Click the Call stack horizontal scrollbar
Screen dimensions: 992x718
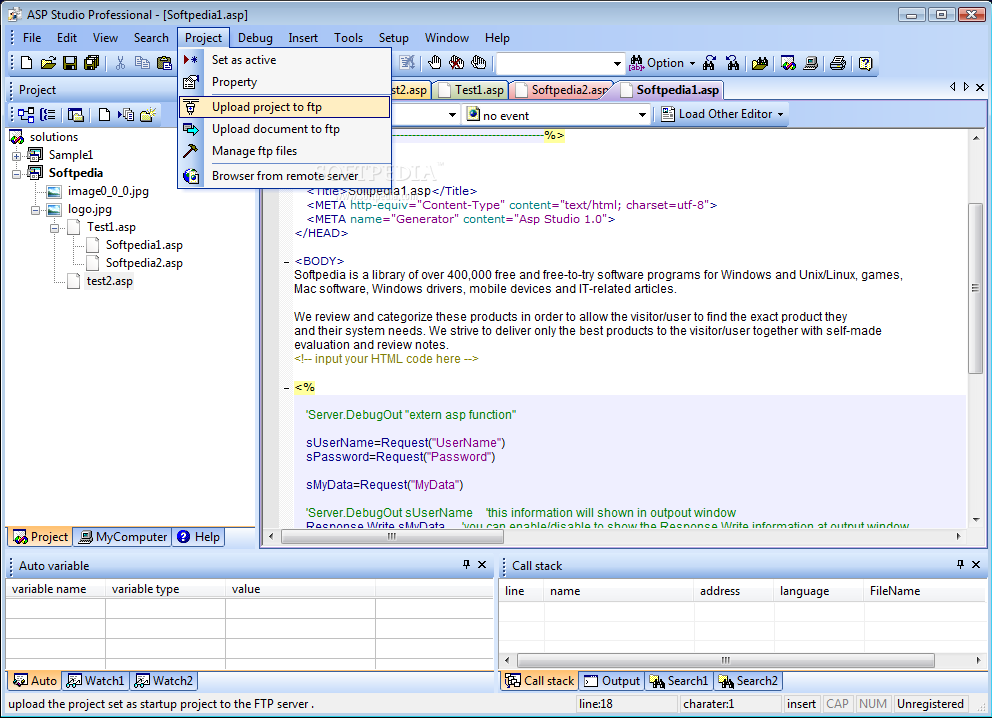click(726, 660)
